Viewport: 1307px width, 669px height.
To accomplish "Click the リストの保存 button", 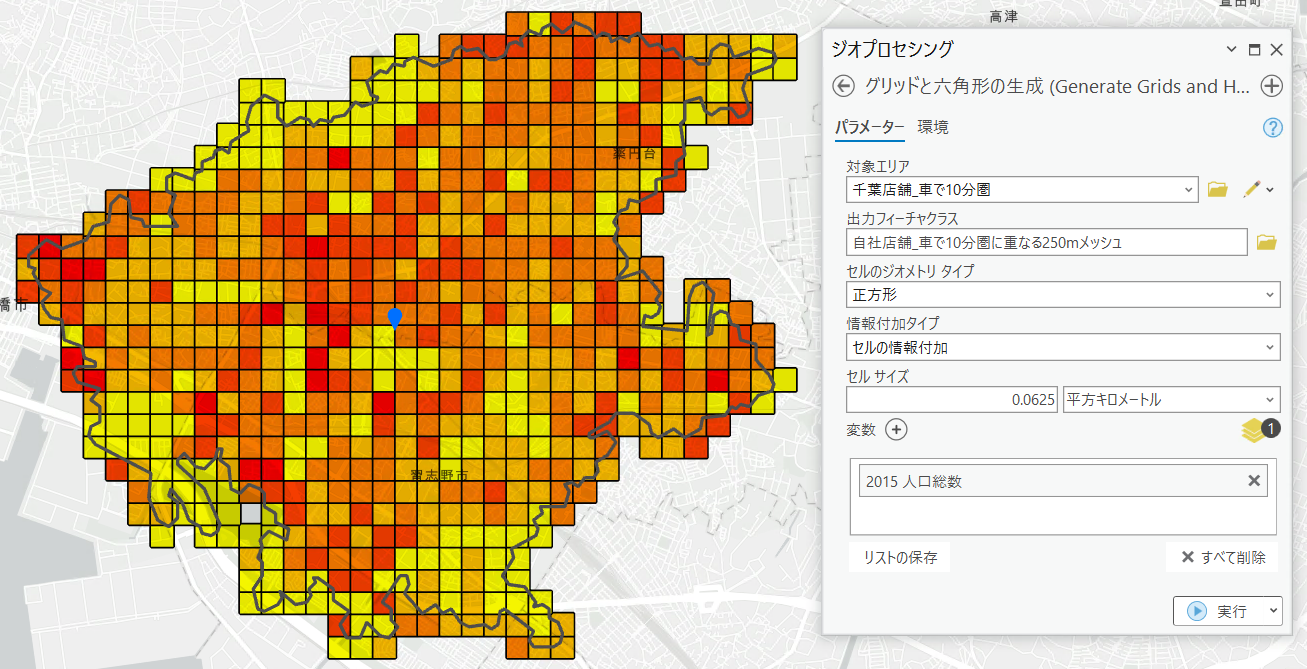I will pyautogui.click(x=900, y=558).
